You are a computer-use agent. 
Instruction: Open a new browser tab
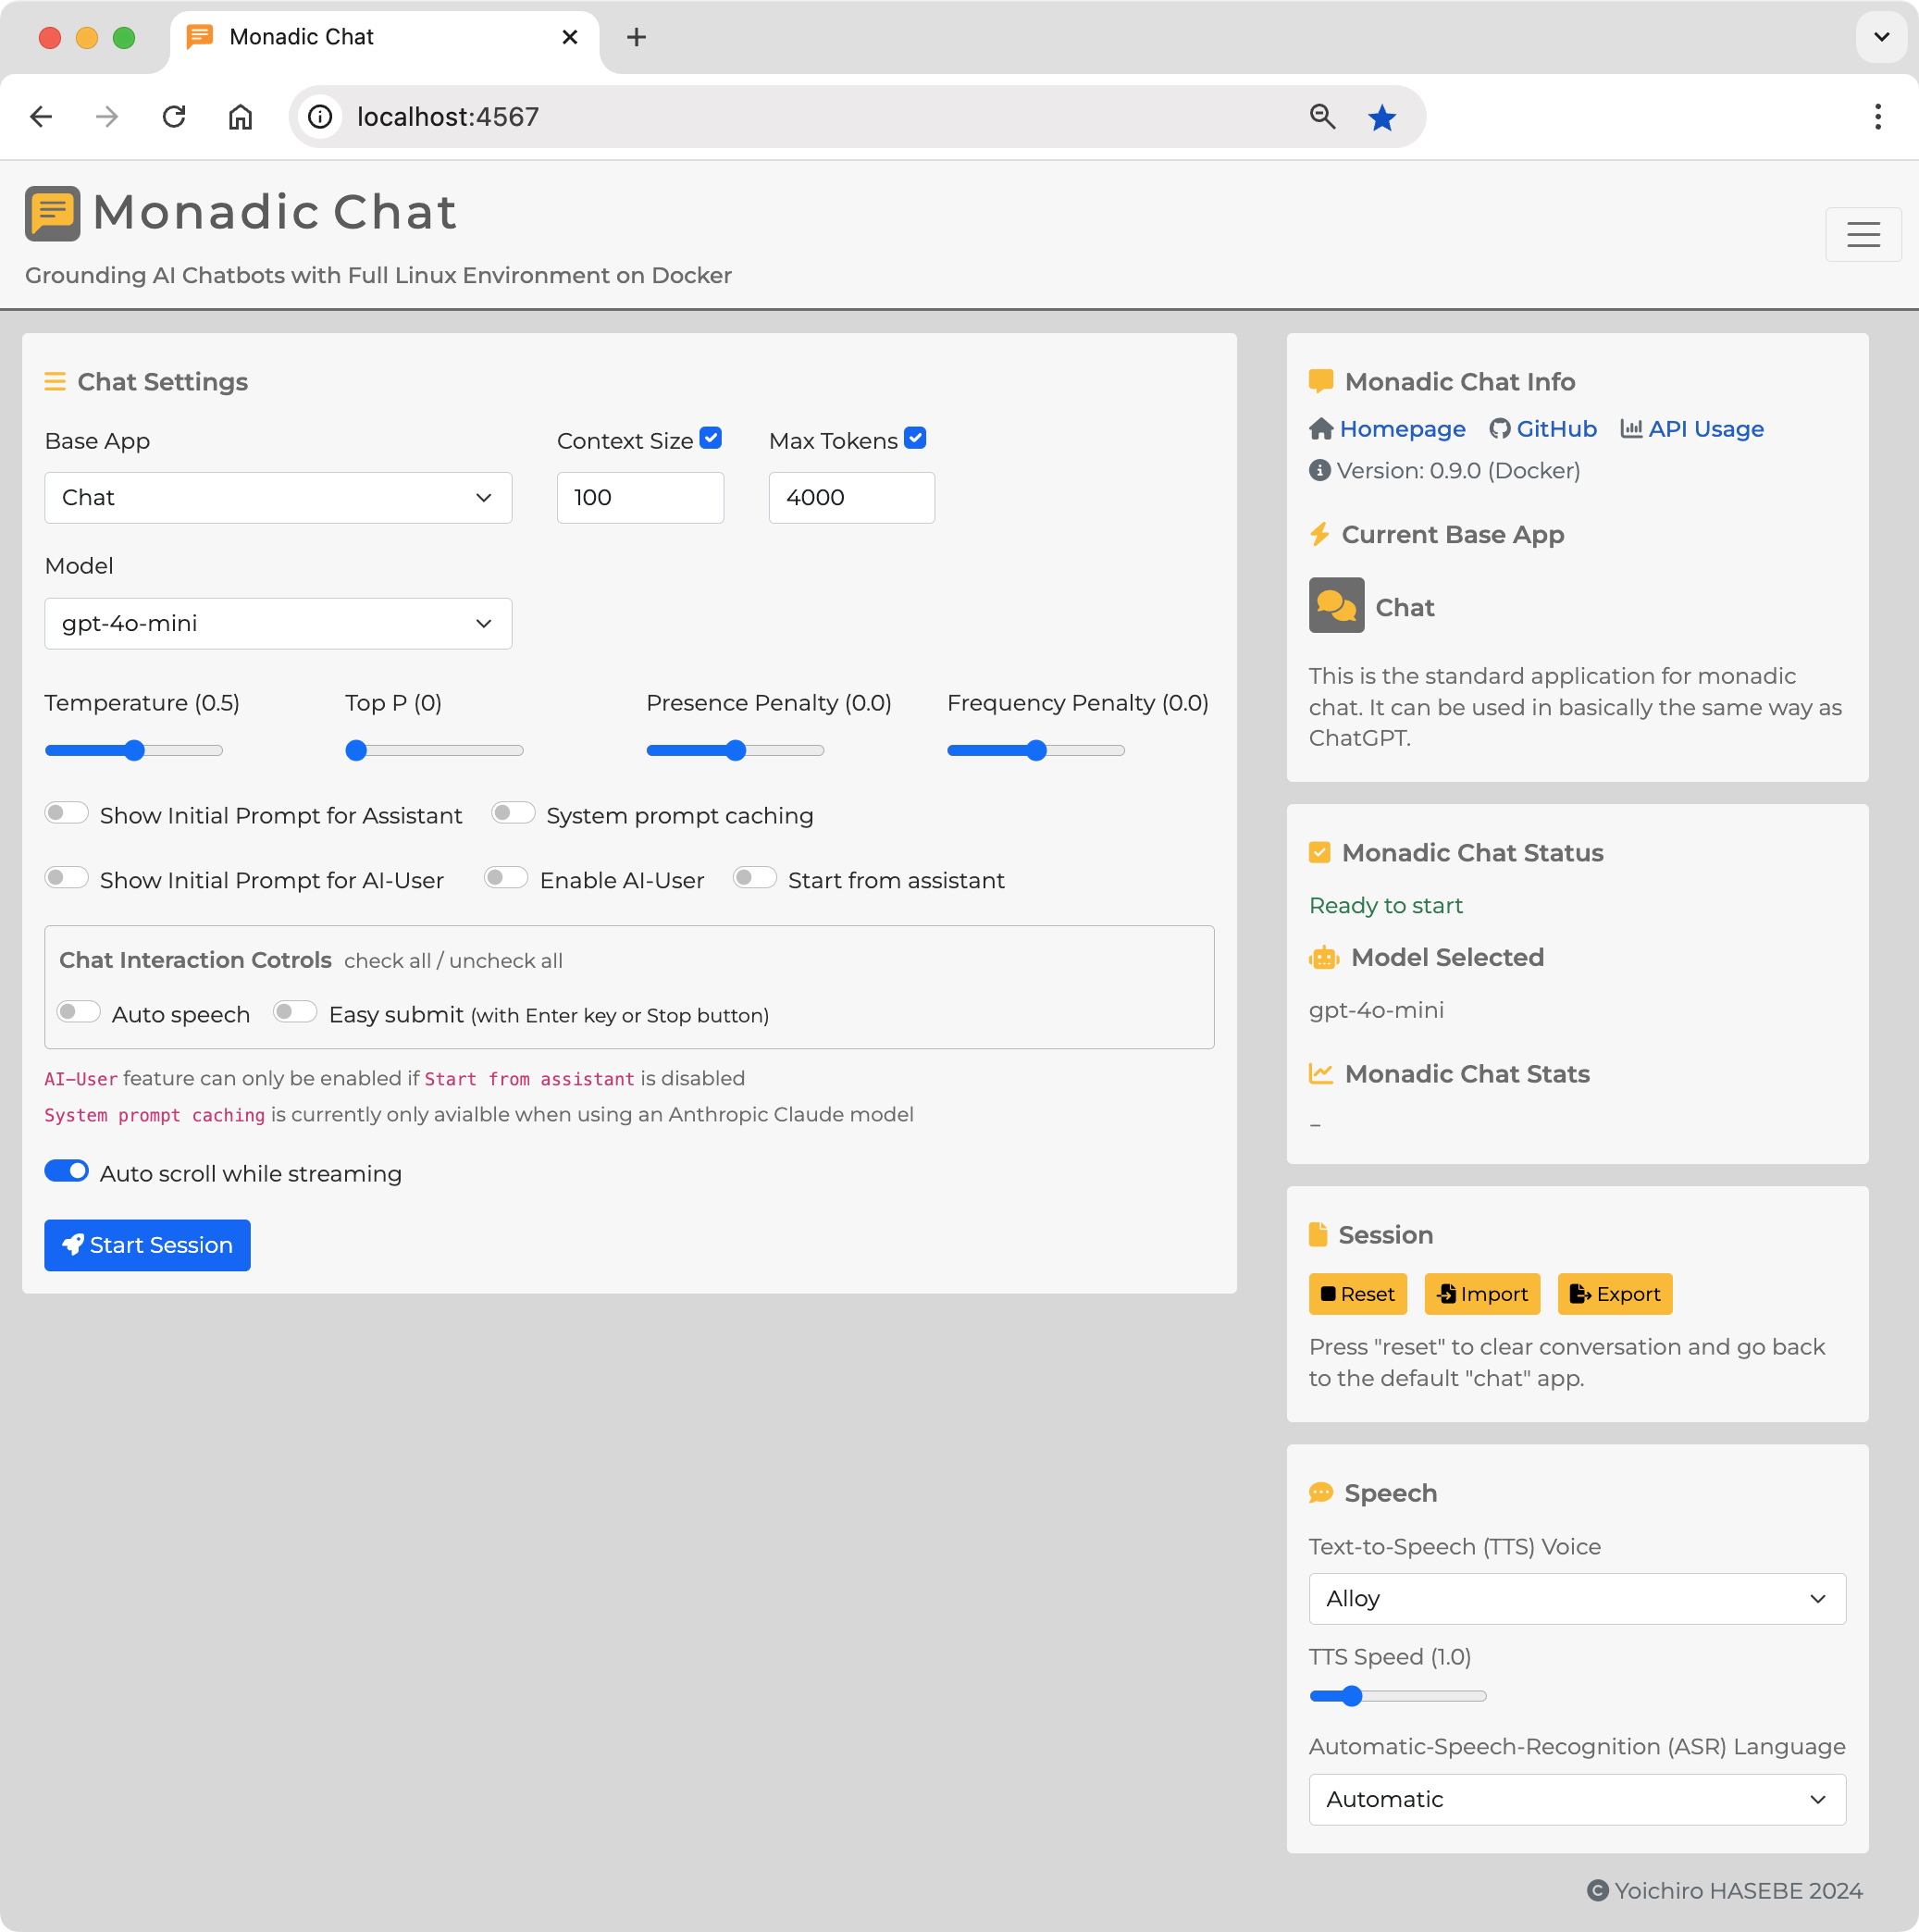tap(636, 38)
